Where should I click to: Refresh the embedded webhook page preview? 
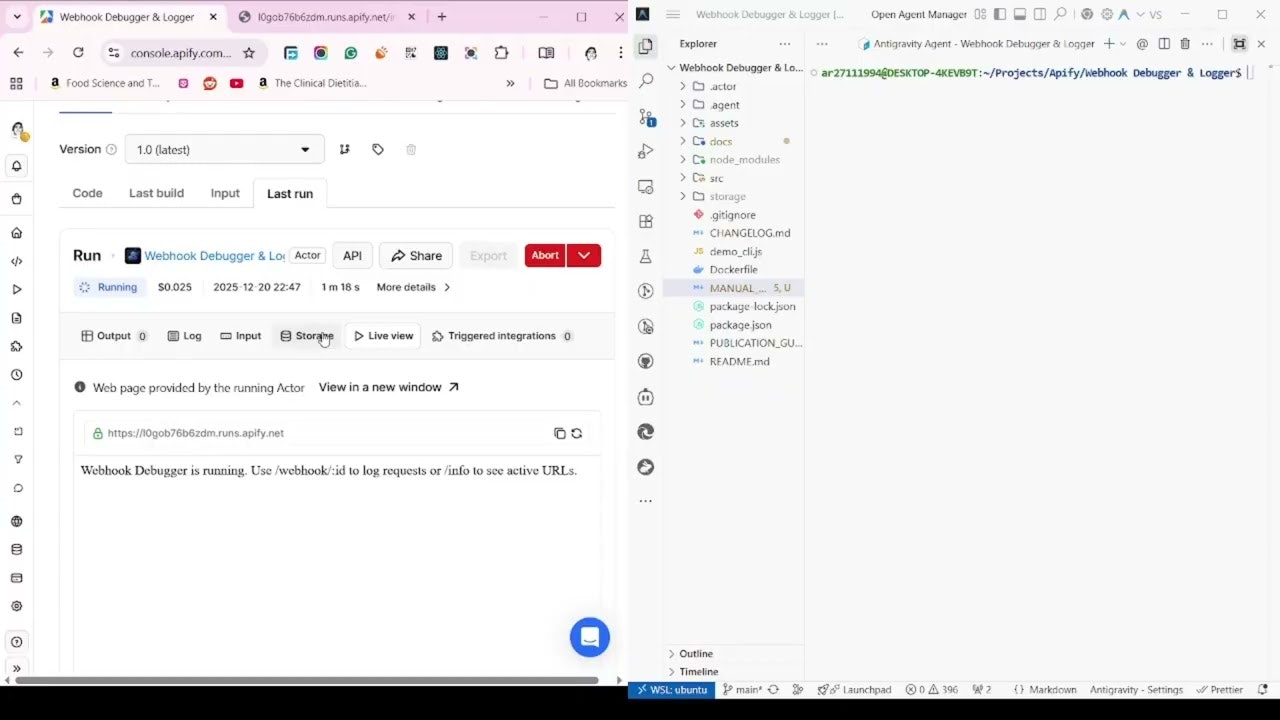click(x=577, y=433)
